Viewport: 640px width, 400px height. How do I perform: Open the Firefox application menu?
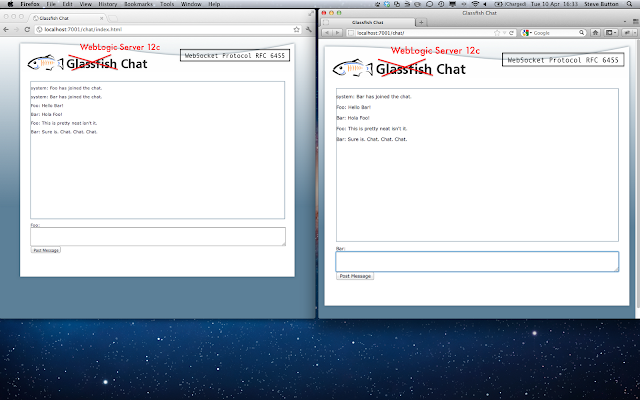point(30,4)
